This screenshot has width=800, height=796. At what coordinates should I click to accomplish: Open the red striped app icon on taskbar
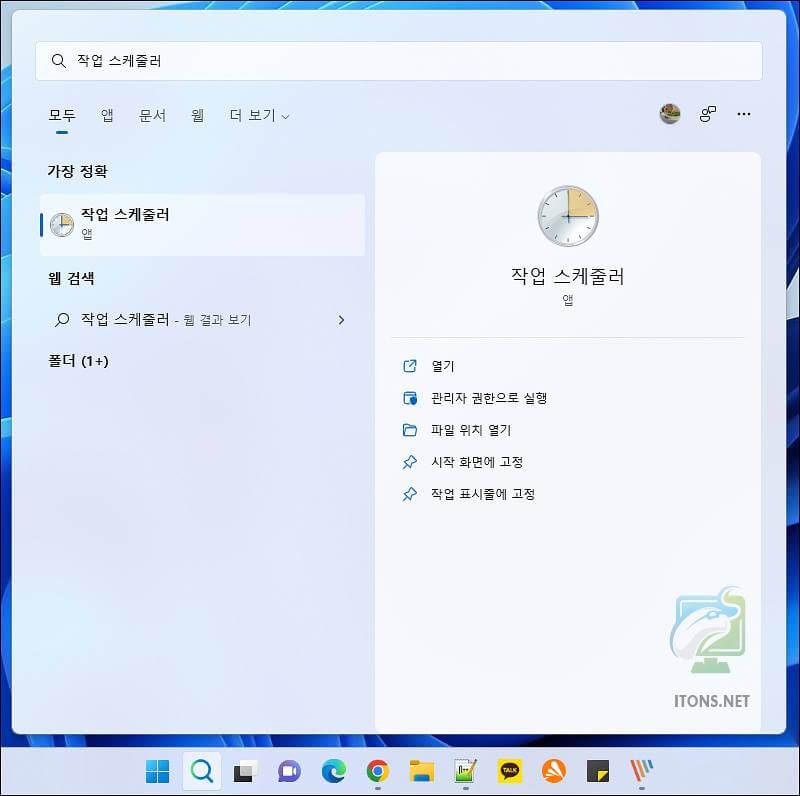[641, 770]
